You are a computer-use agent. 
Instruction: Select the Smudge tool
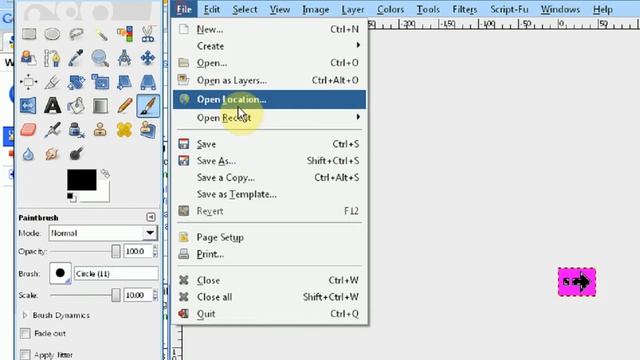(52, 154)
